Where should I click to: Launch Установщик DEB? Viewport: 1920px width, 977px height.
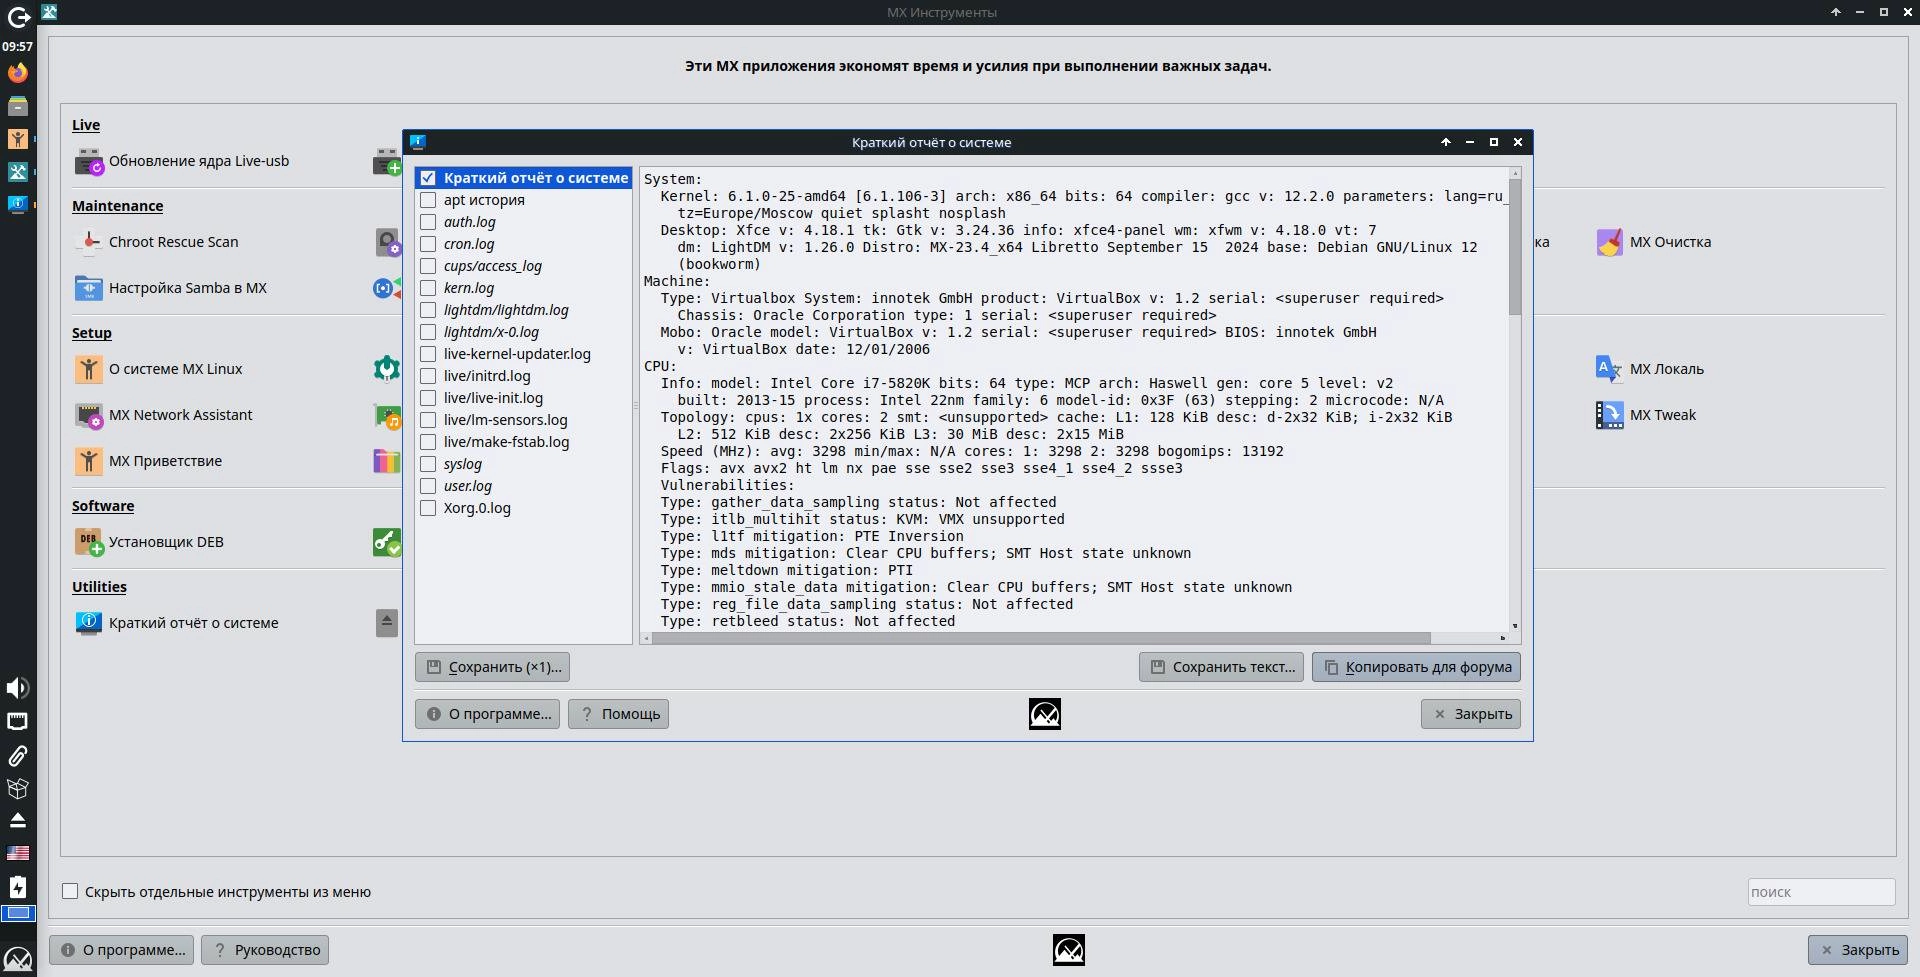tap(150, 542)
